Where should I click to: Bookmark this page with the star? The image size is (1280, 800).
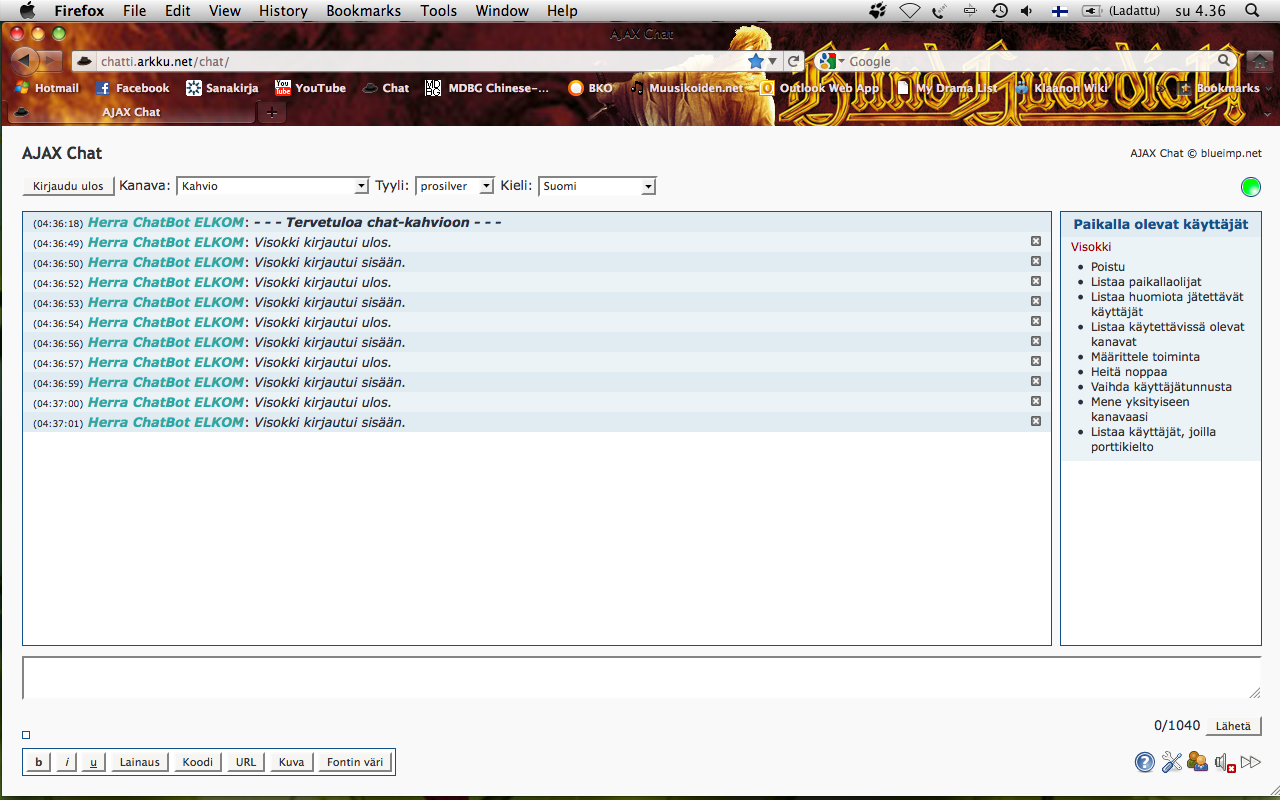click(x=756, y=61)
